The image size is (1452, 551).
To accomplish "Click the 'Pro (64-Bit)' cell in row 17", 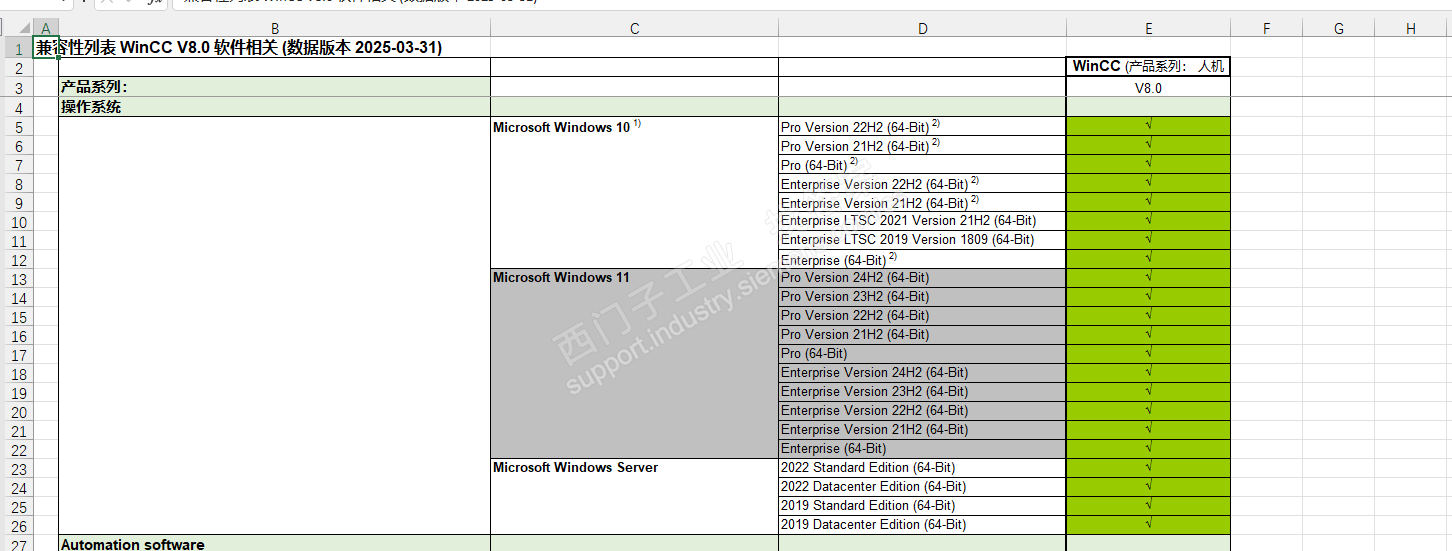I will point(922,354).
